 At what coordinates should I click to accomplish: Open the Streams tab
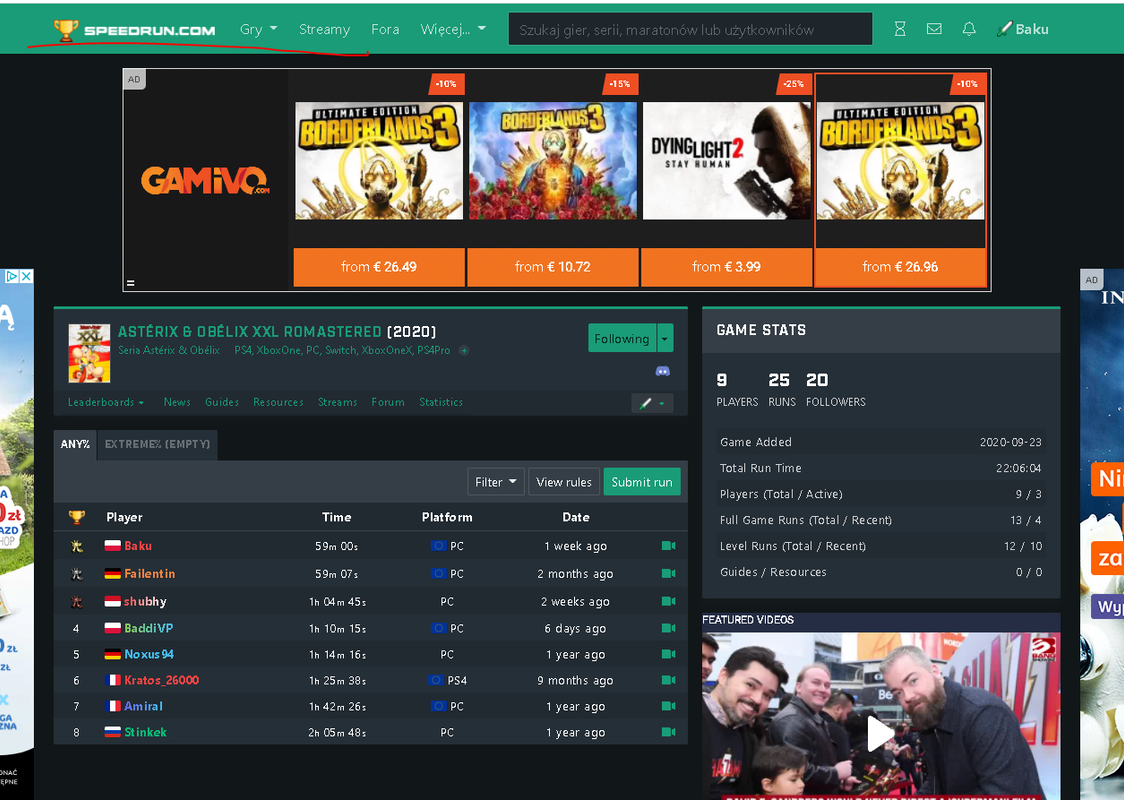click(338, 402)
